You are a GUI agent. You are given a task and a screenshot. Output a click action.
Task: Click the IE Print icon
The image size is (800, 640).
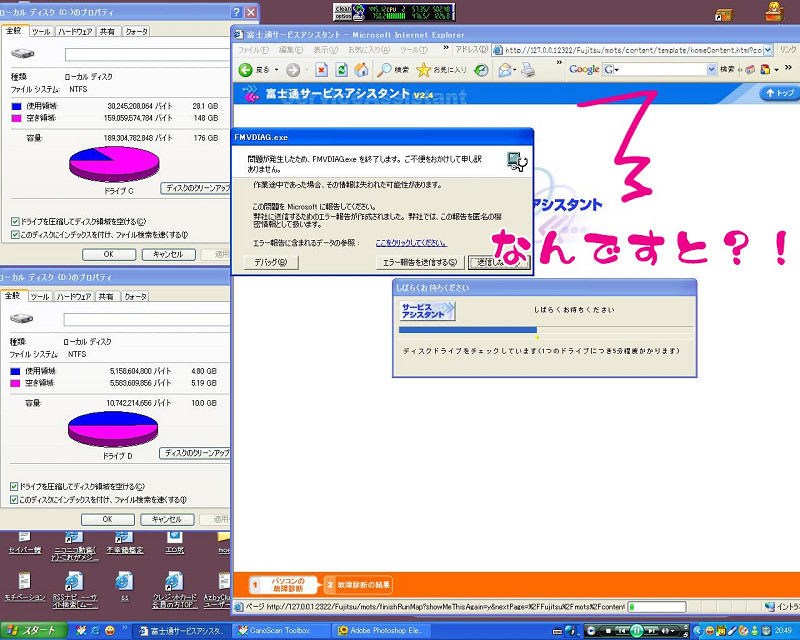[x=528, y=70]
